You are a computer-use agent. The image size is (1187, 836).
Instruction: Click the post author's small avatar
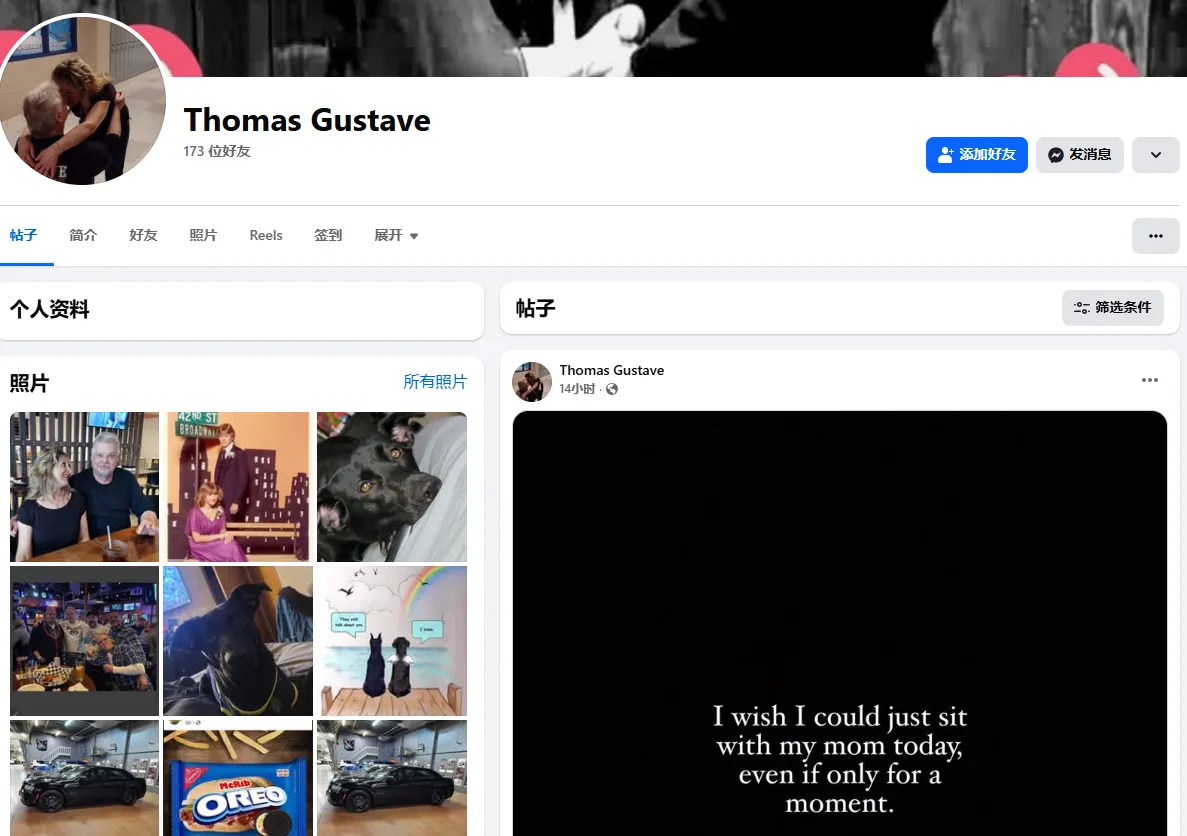pyautogui.click(x=531, y=382)
